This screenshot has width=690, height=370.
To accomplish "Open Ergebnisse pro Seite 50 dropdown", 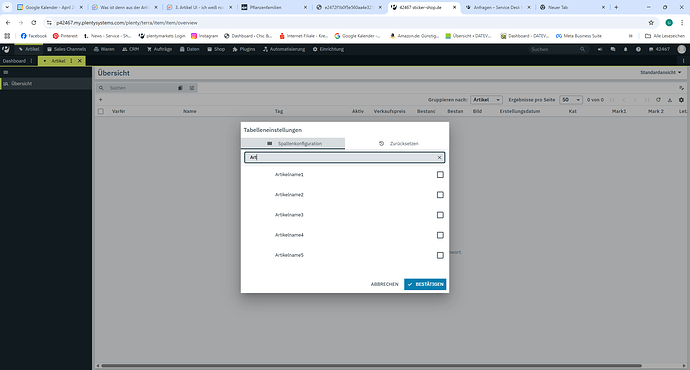I will coord(571,100).
